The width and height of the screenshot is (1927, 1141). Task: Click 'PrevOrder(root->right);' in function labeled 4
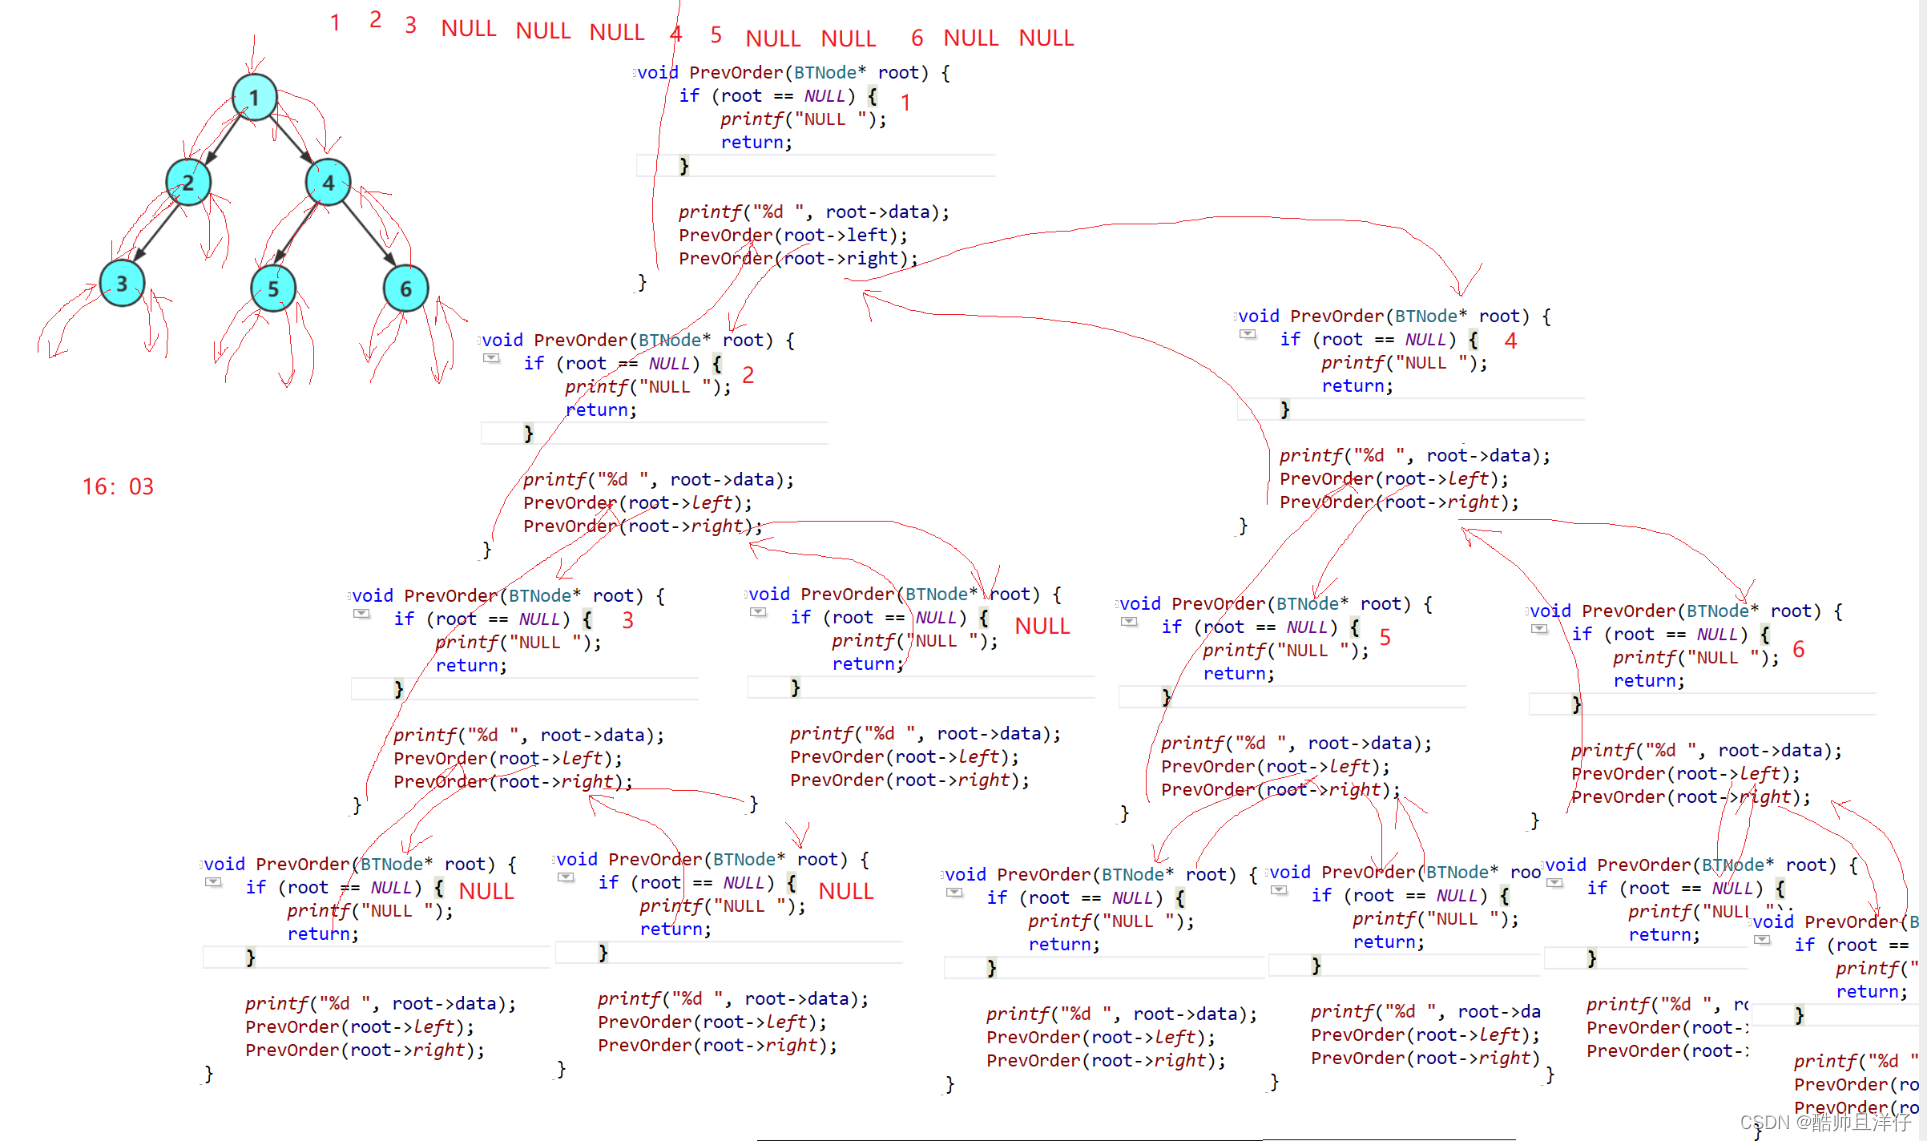pos(1399,502)
